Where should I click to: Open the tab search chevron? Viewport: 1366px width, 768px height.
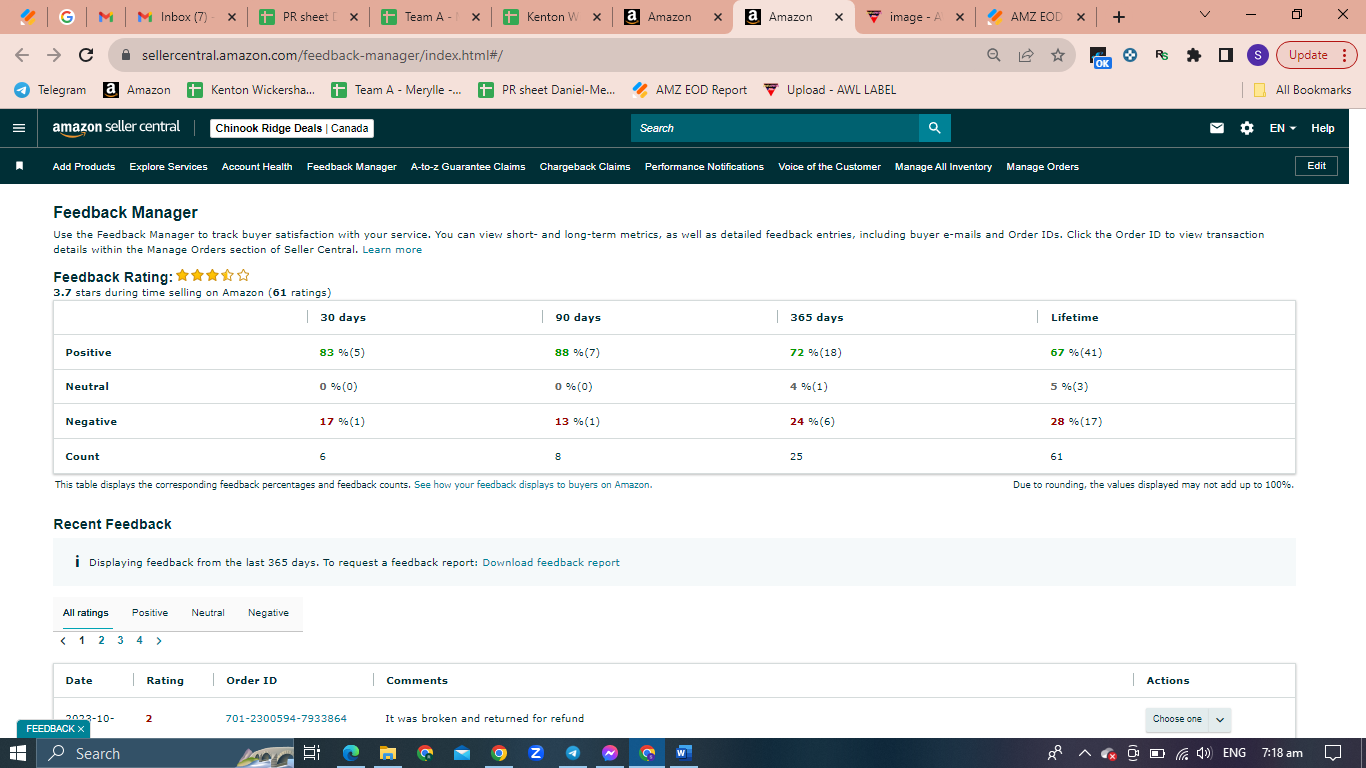pos(1204,15)
